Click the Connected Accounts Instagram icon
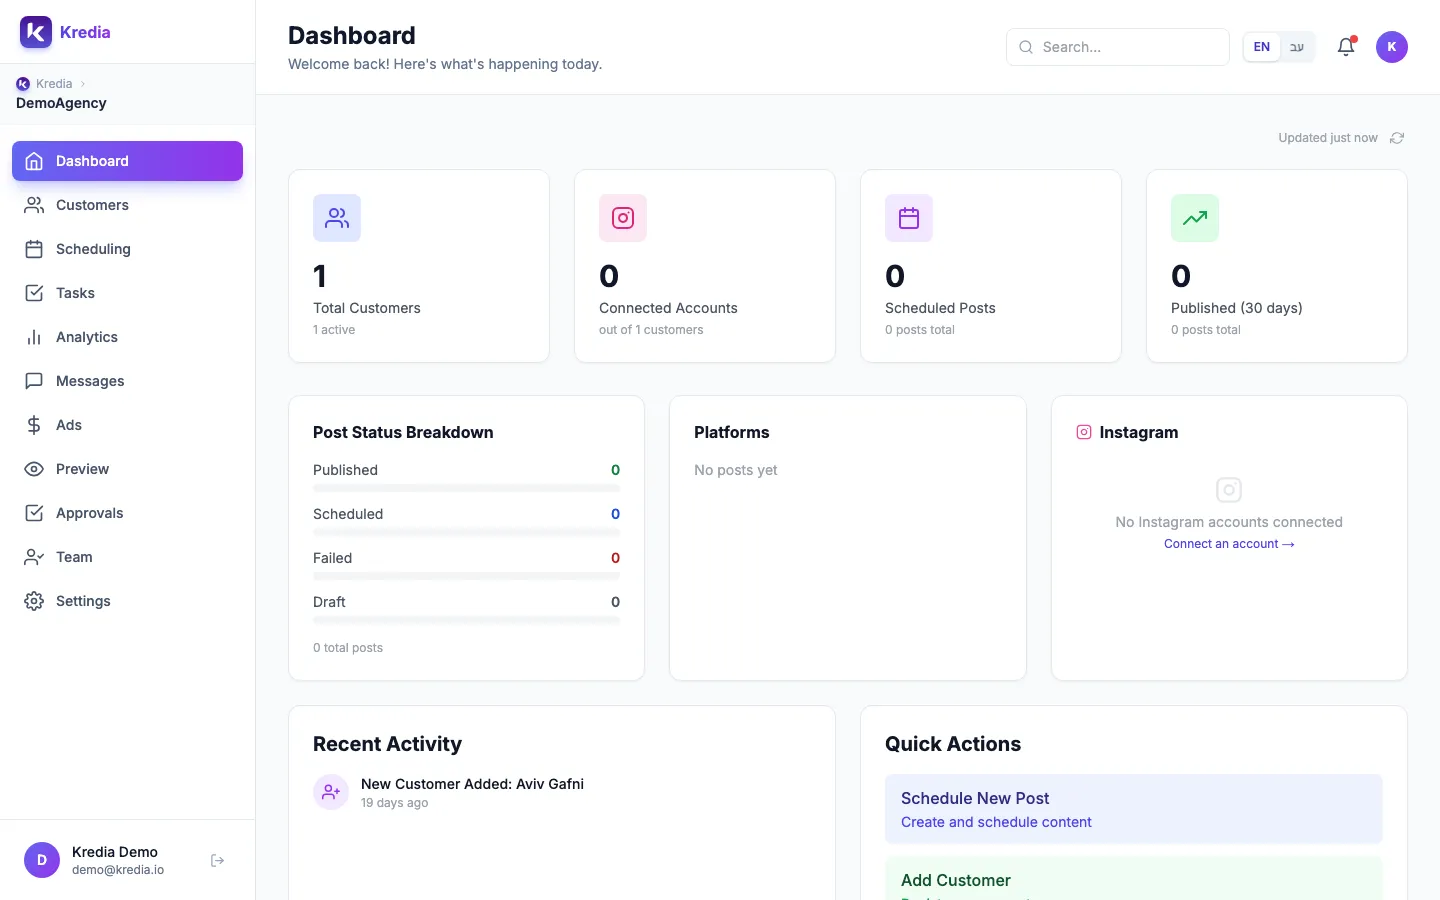The width and height of the screenshot is (1440, 900). click(623, 218)
